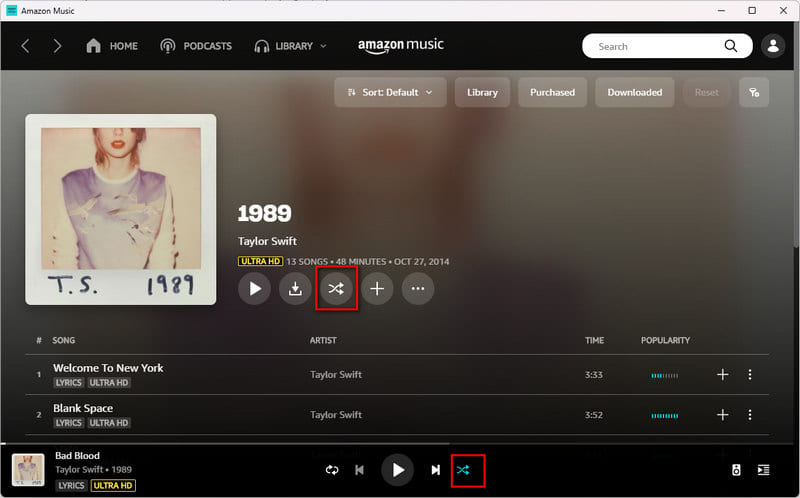Viewport: 800px width, 498px height.
Task: Add the 1989 album to library
Action: (x=377, y=289)
